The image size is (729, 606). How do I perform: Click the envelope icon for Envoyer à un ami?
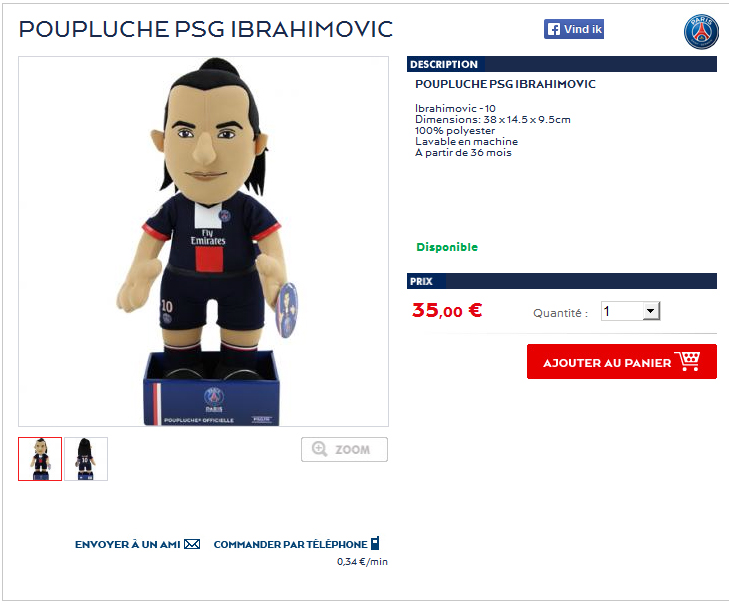click(192, 544)
